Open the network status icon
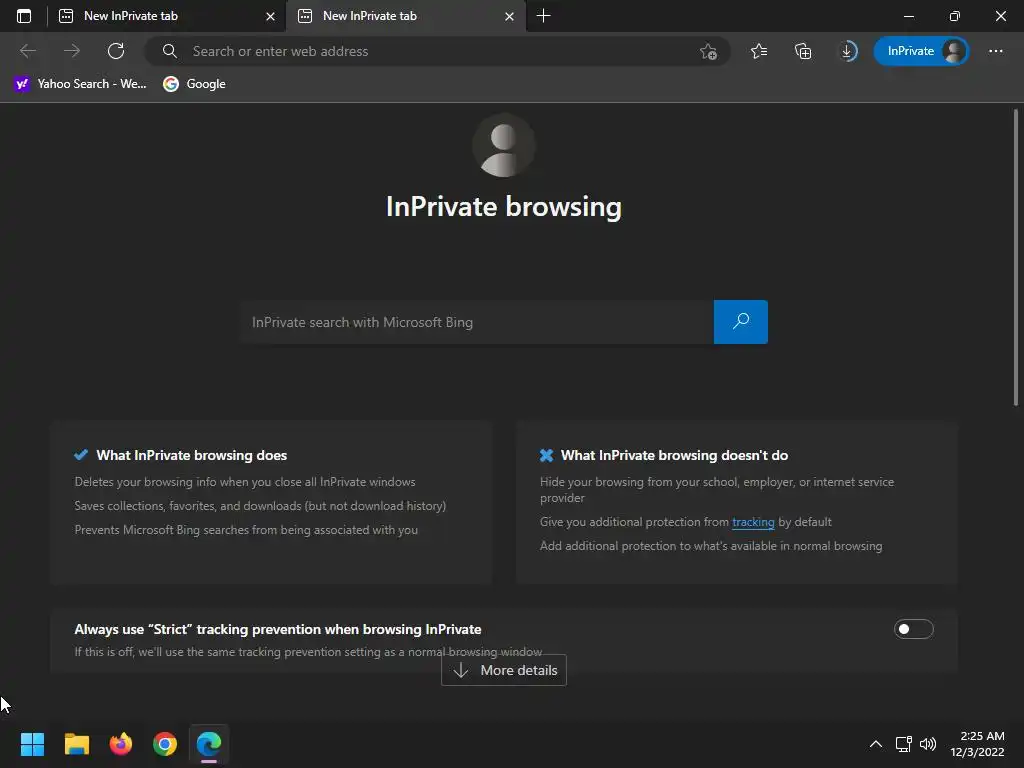The image size is (1024, 768). point(904,744)
